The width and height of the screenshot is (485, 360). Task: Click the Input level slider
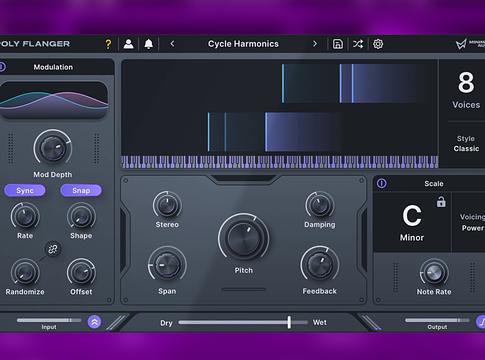pyautogui.click(x=49, y=320)
